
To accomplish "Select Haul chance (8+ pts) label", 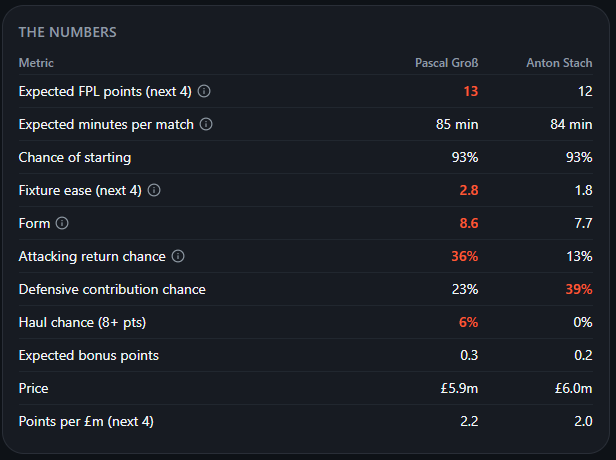I will (82, 322).
